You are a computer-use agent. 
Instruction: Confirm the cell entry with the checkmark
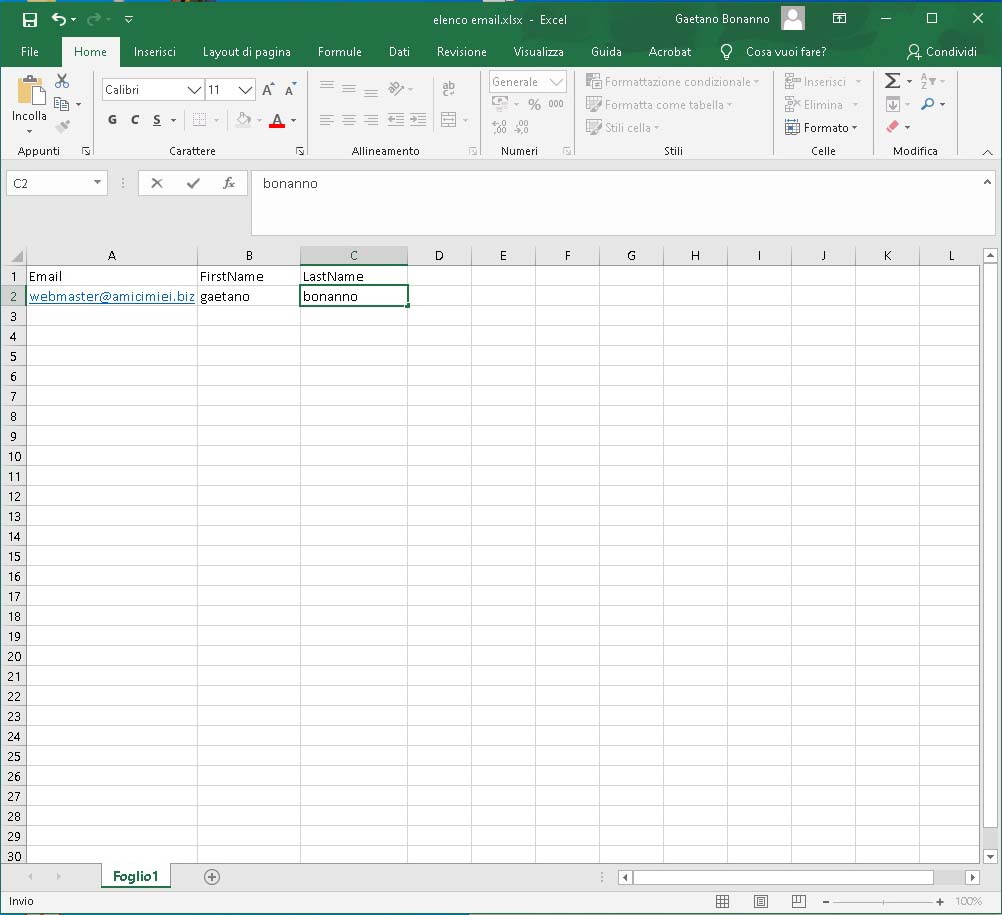(193, 184)
